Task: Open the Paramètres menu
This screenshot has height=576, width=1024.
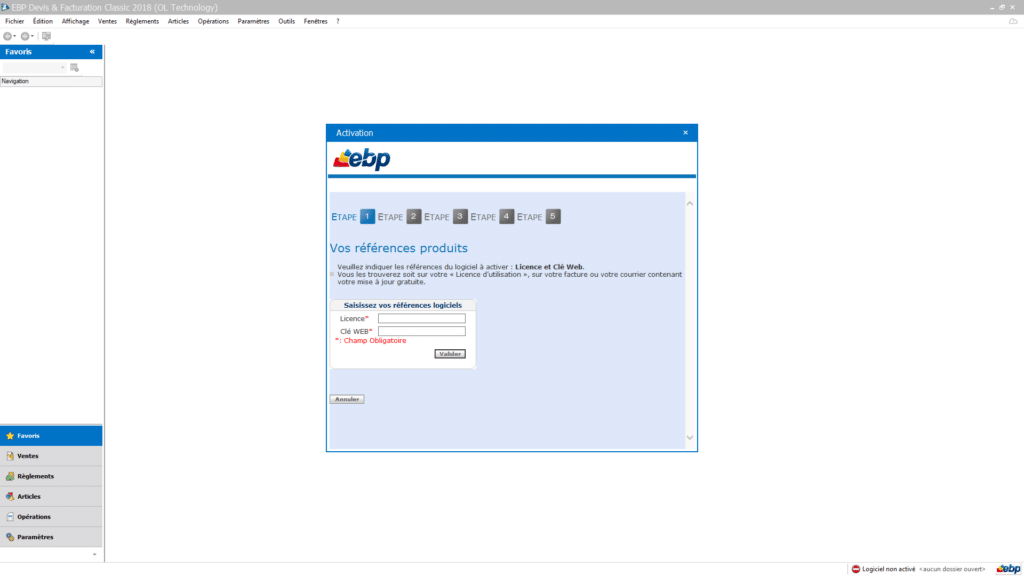Action: (253, 22)
